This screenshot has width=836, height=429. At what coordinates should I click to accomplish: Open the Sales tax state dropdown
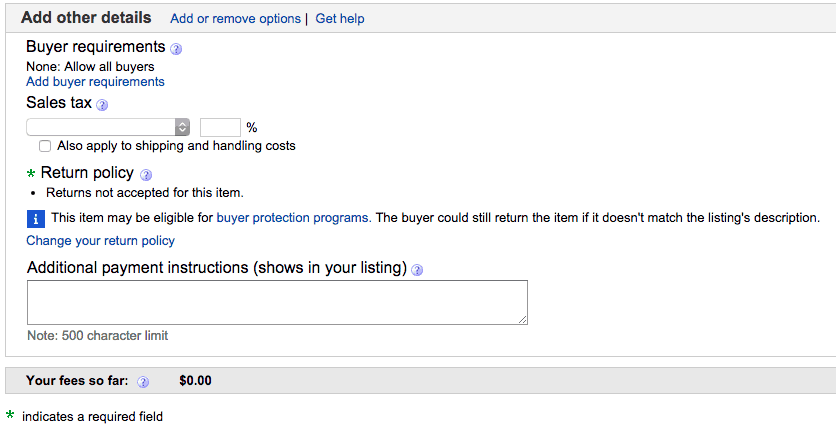coord(108,127)
